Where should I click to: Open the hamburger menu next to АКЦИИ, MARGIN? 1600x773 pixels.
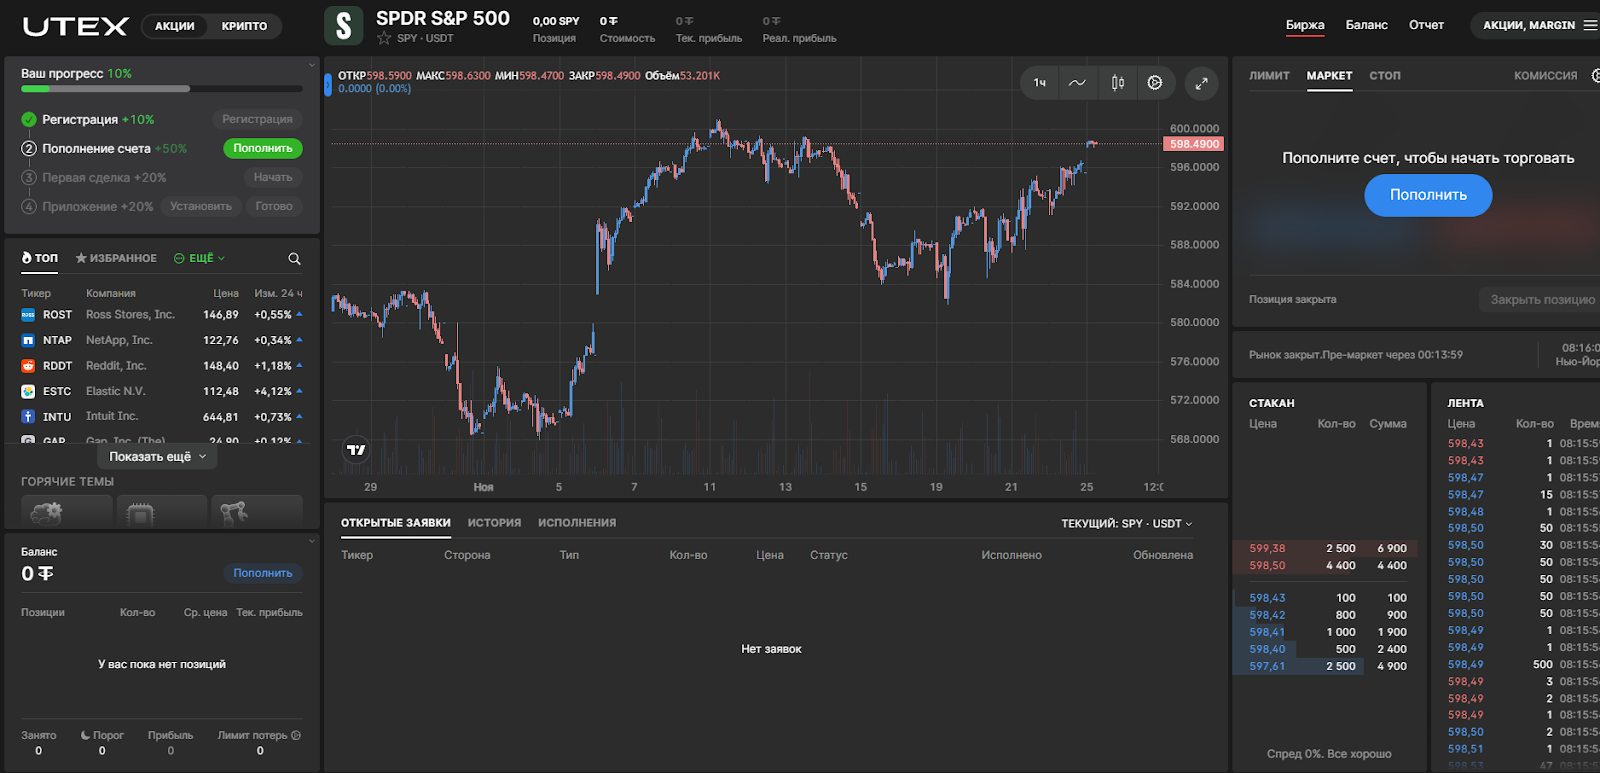pos(1590,25)
